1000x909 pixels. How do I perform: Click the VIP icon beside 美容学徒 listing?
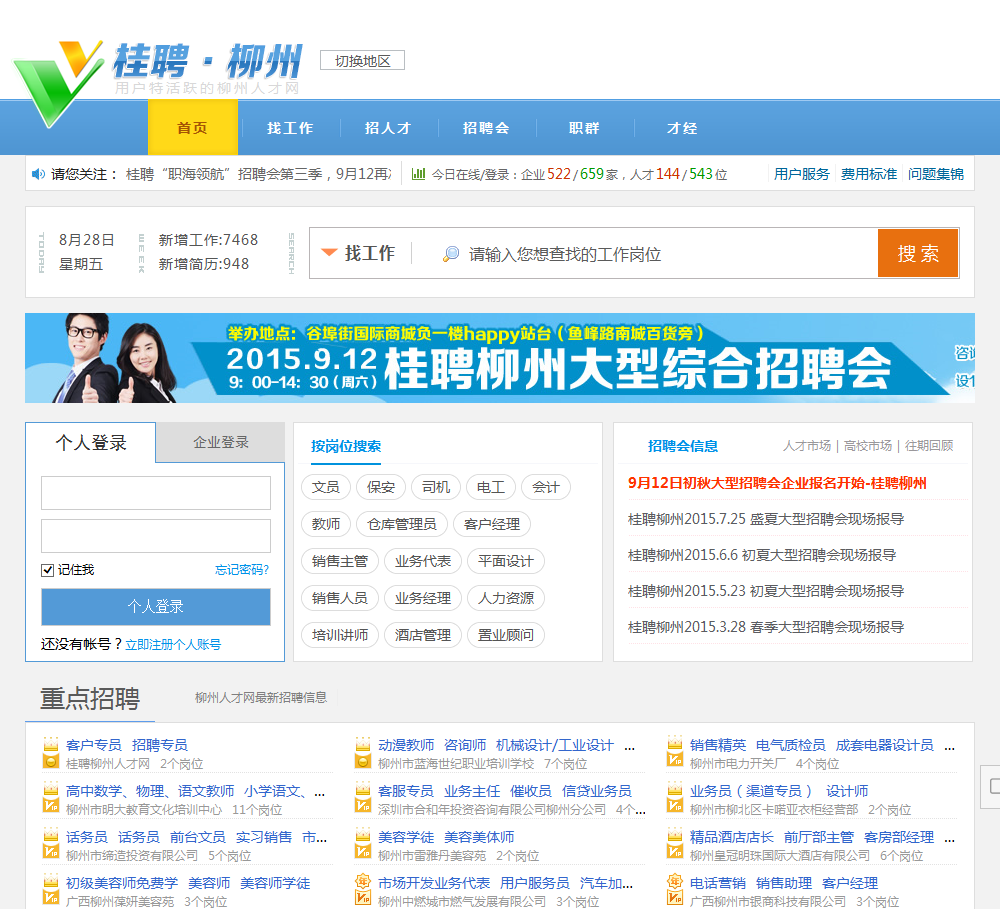pyautogui.click(x=363, y=851)
